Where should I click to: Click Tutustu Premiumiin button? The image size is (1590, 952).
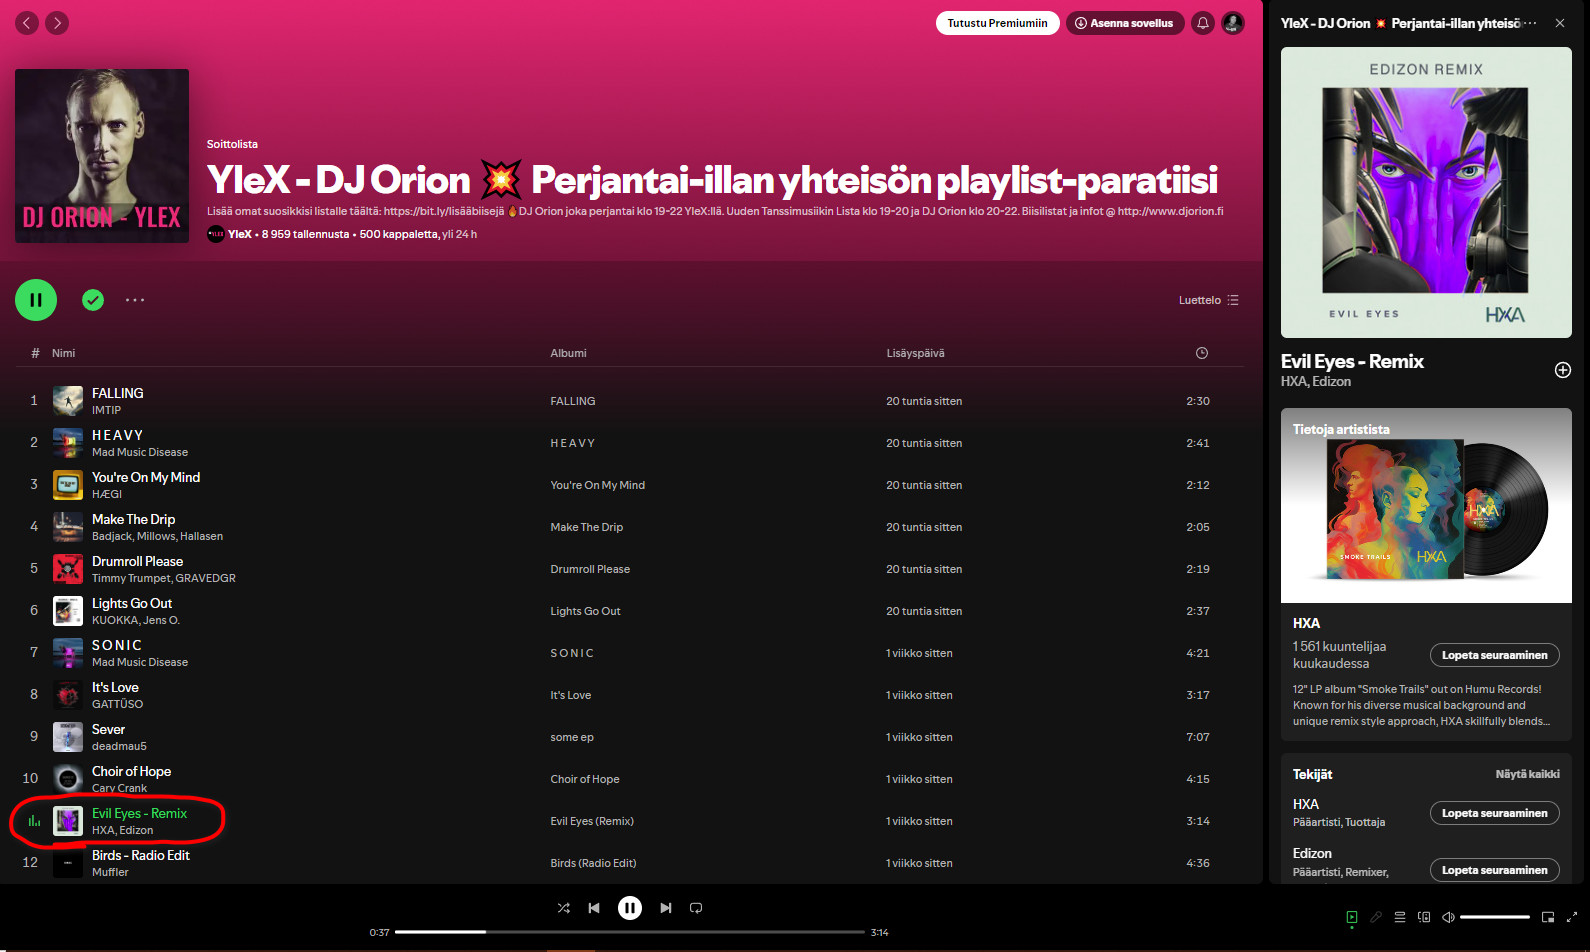coord(998,23)
